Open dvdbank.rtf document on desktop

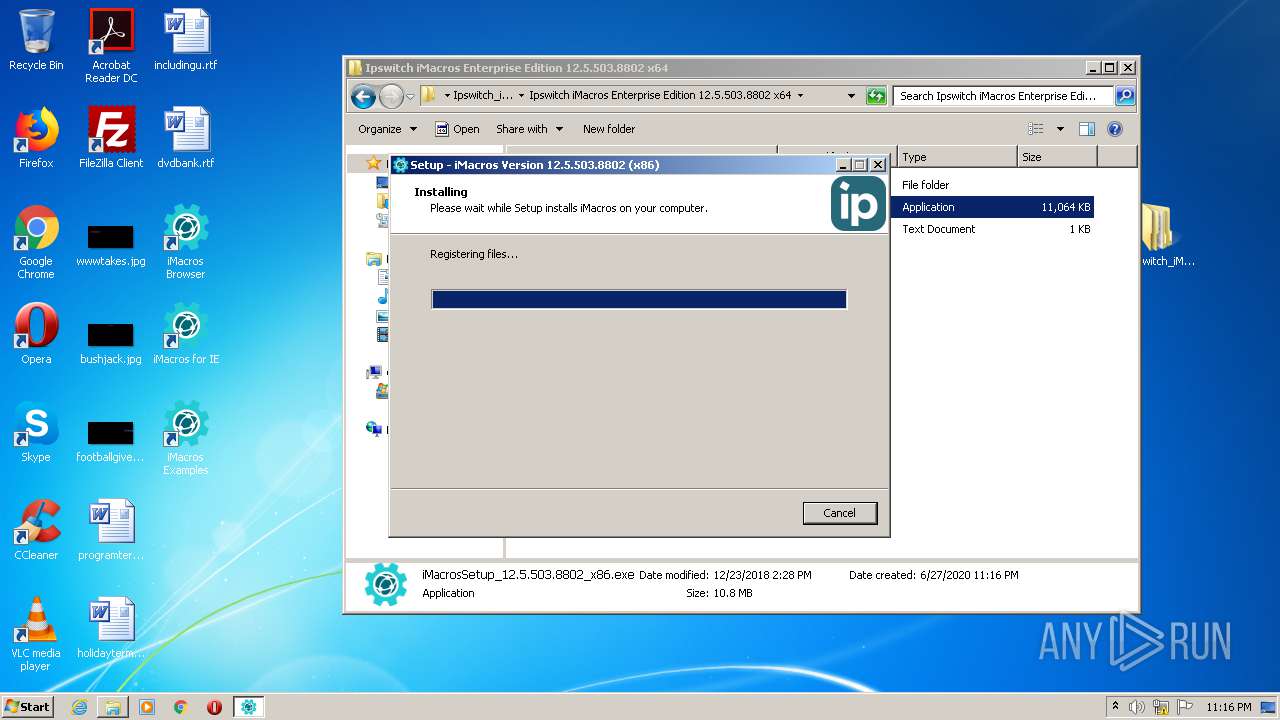point(186,138)
